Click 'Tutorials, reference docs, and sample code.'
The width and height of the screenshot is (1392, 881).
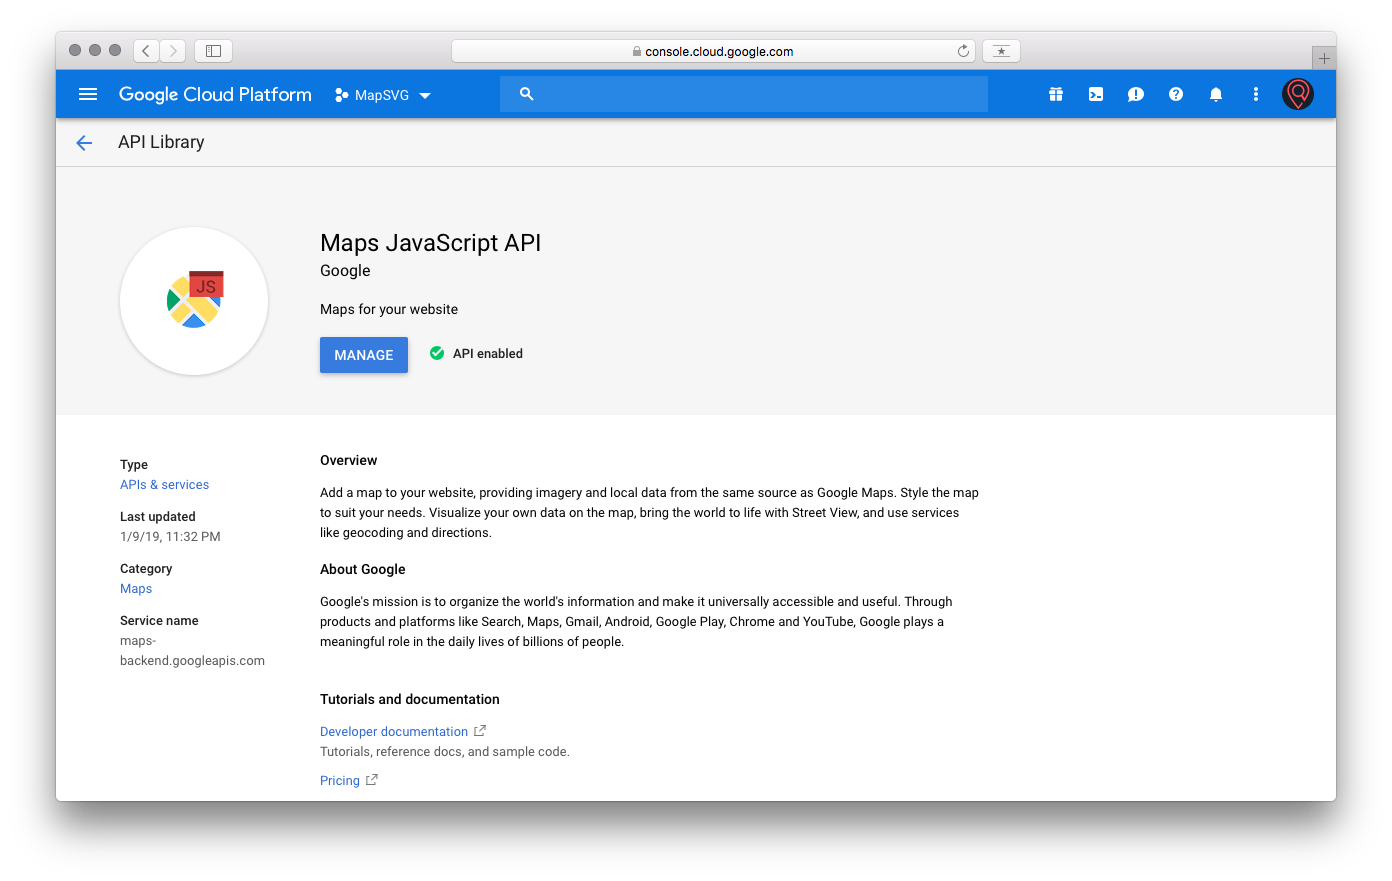click(x=445, y=752)
